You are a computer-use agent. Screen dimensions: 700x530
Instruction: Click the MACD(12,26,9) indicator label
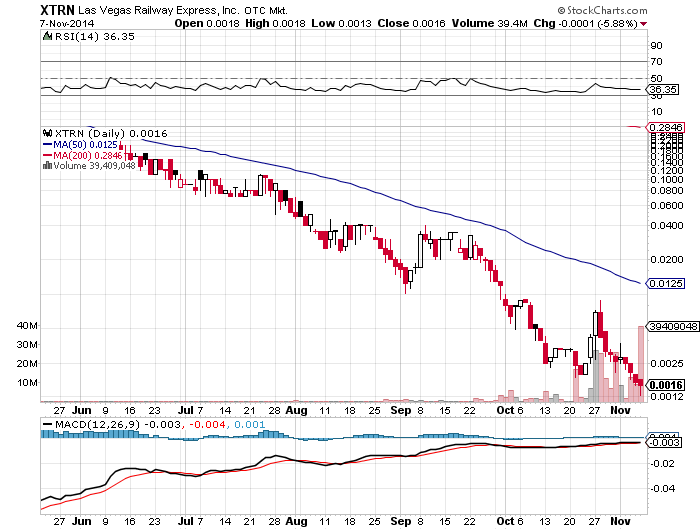tap(97, 425)
